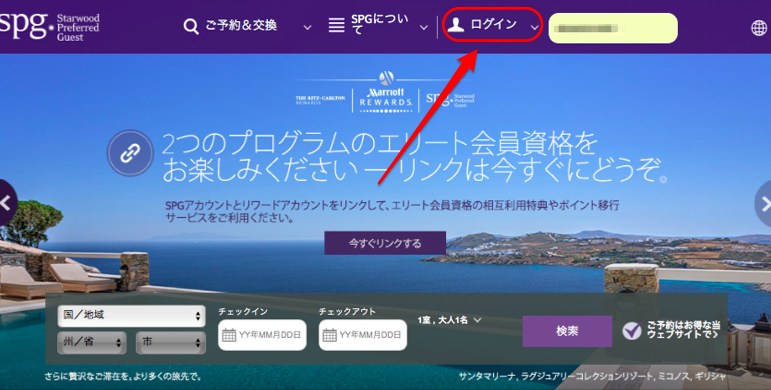Click the チェックアウト date field

(362, 335)
